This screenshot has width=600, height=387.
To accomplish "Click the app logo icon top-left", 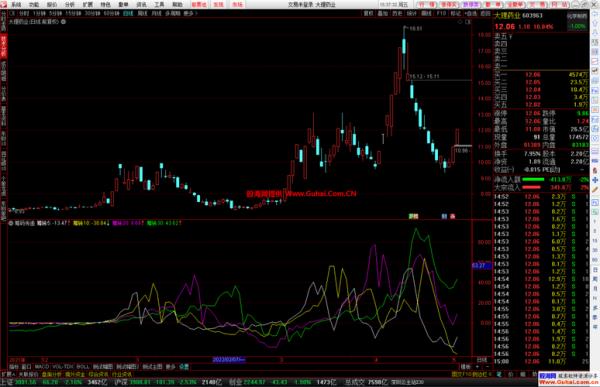I will coord(4,4).
